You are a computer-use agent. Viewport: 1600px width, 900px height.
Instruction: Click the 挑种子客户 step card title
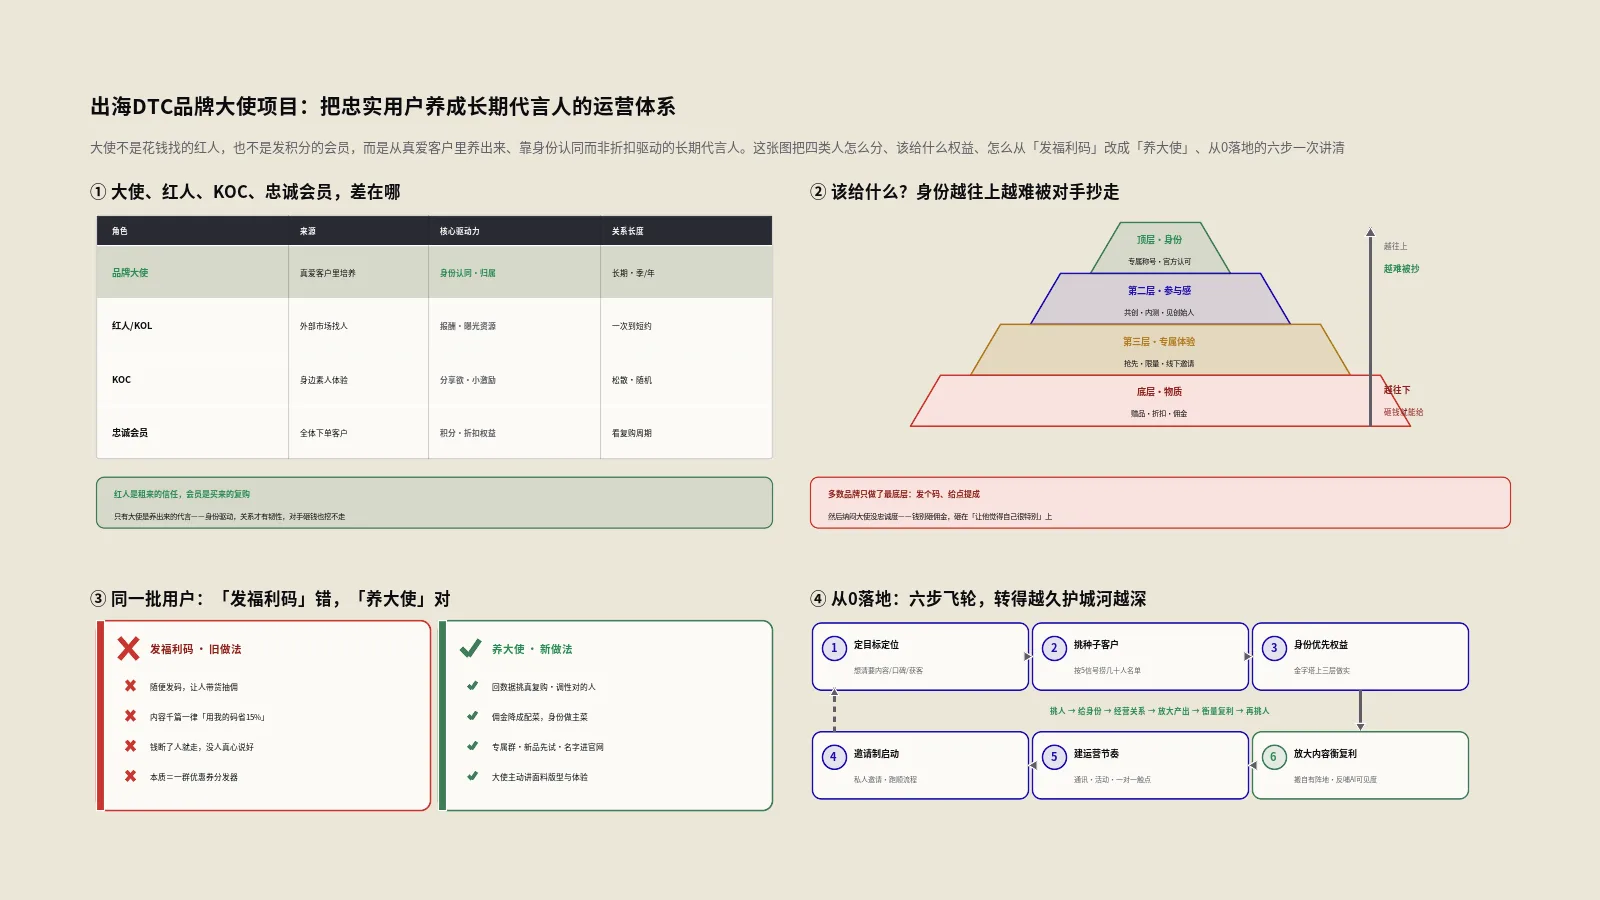tap(1096, 645)
